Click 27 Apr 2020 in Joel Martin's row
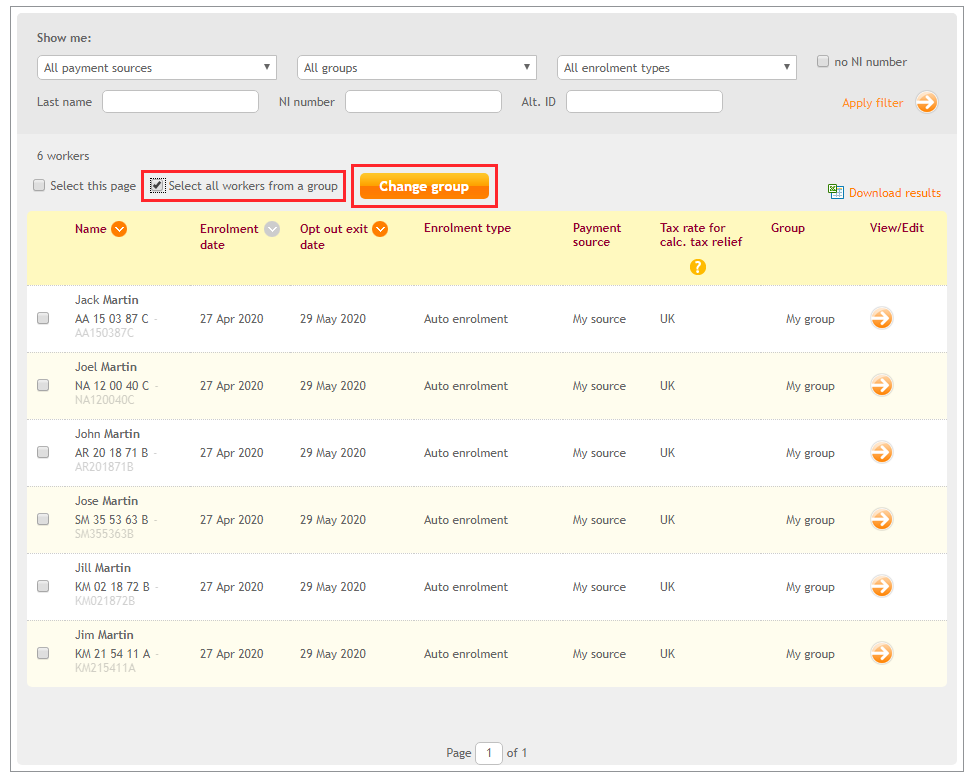 (x=231, y=386)
